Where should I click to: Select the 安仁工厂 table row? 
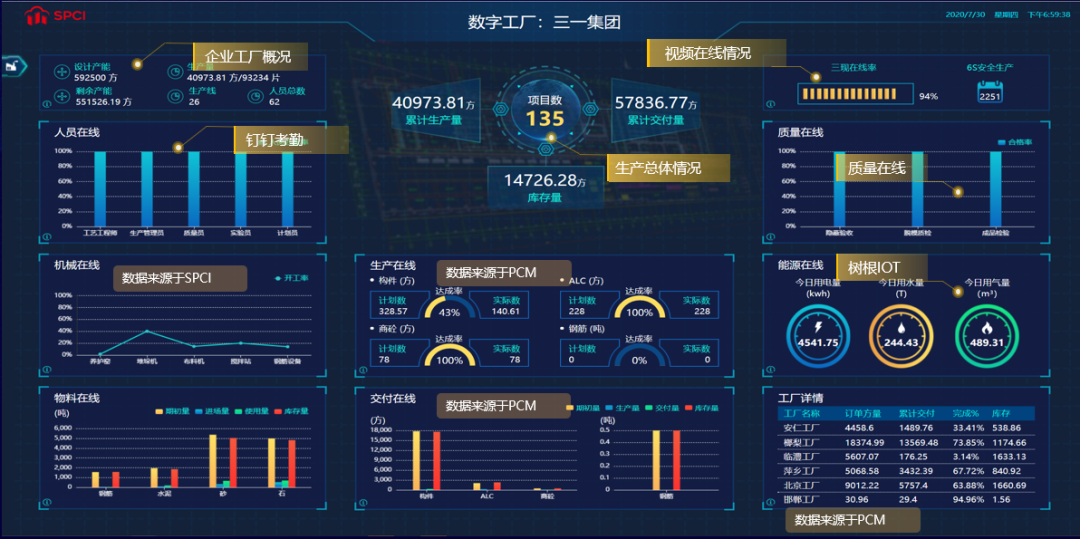click(x=906, y=427)
